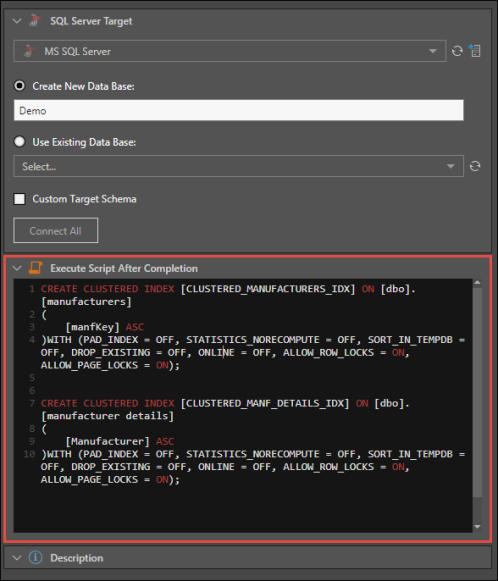The image size is (498, 581).
Task: Click the Connect All button
Action: (56, 230)
